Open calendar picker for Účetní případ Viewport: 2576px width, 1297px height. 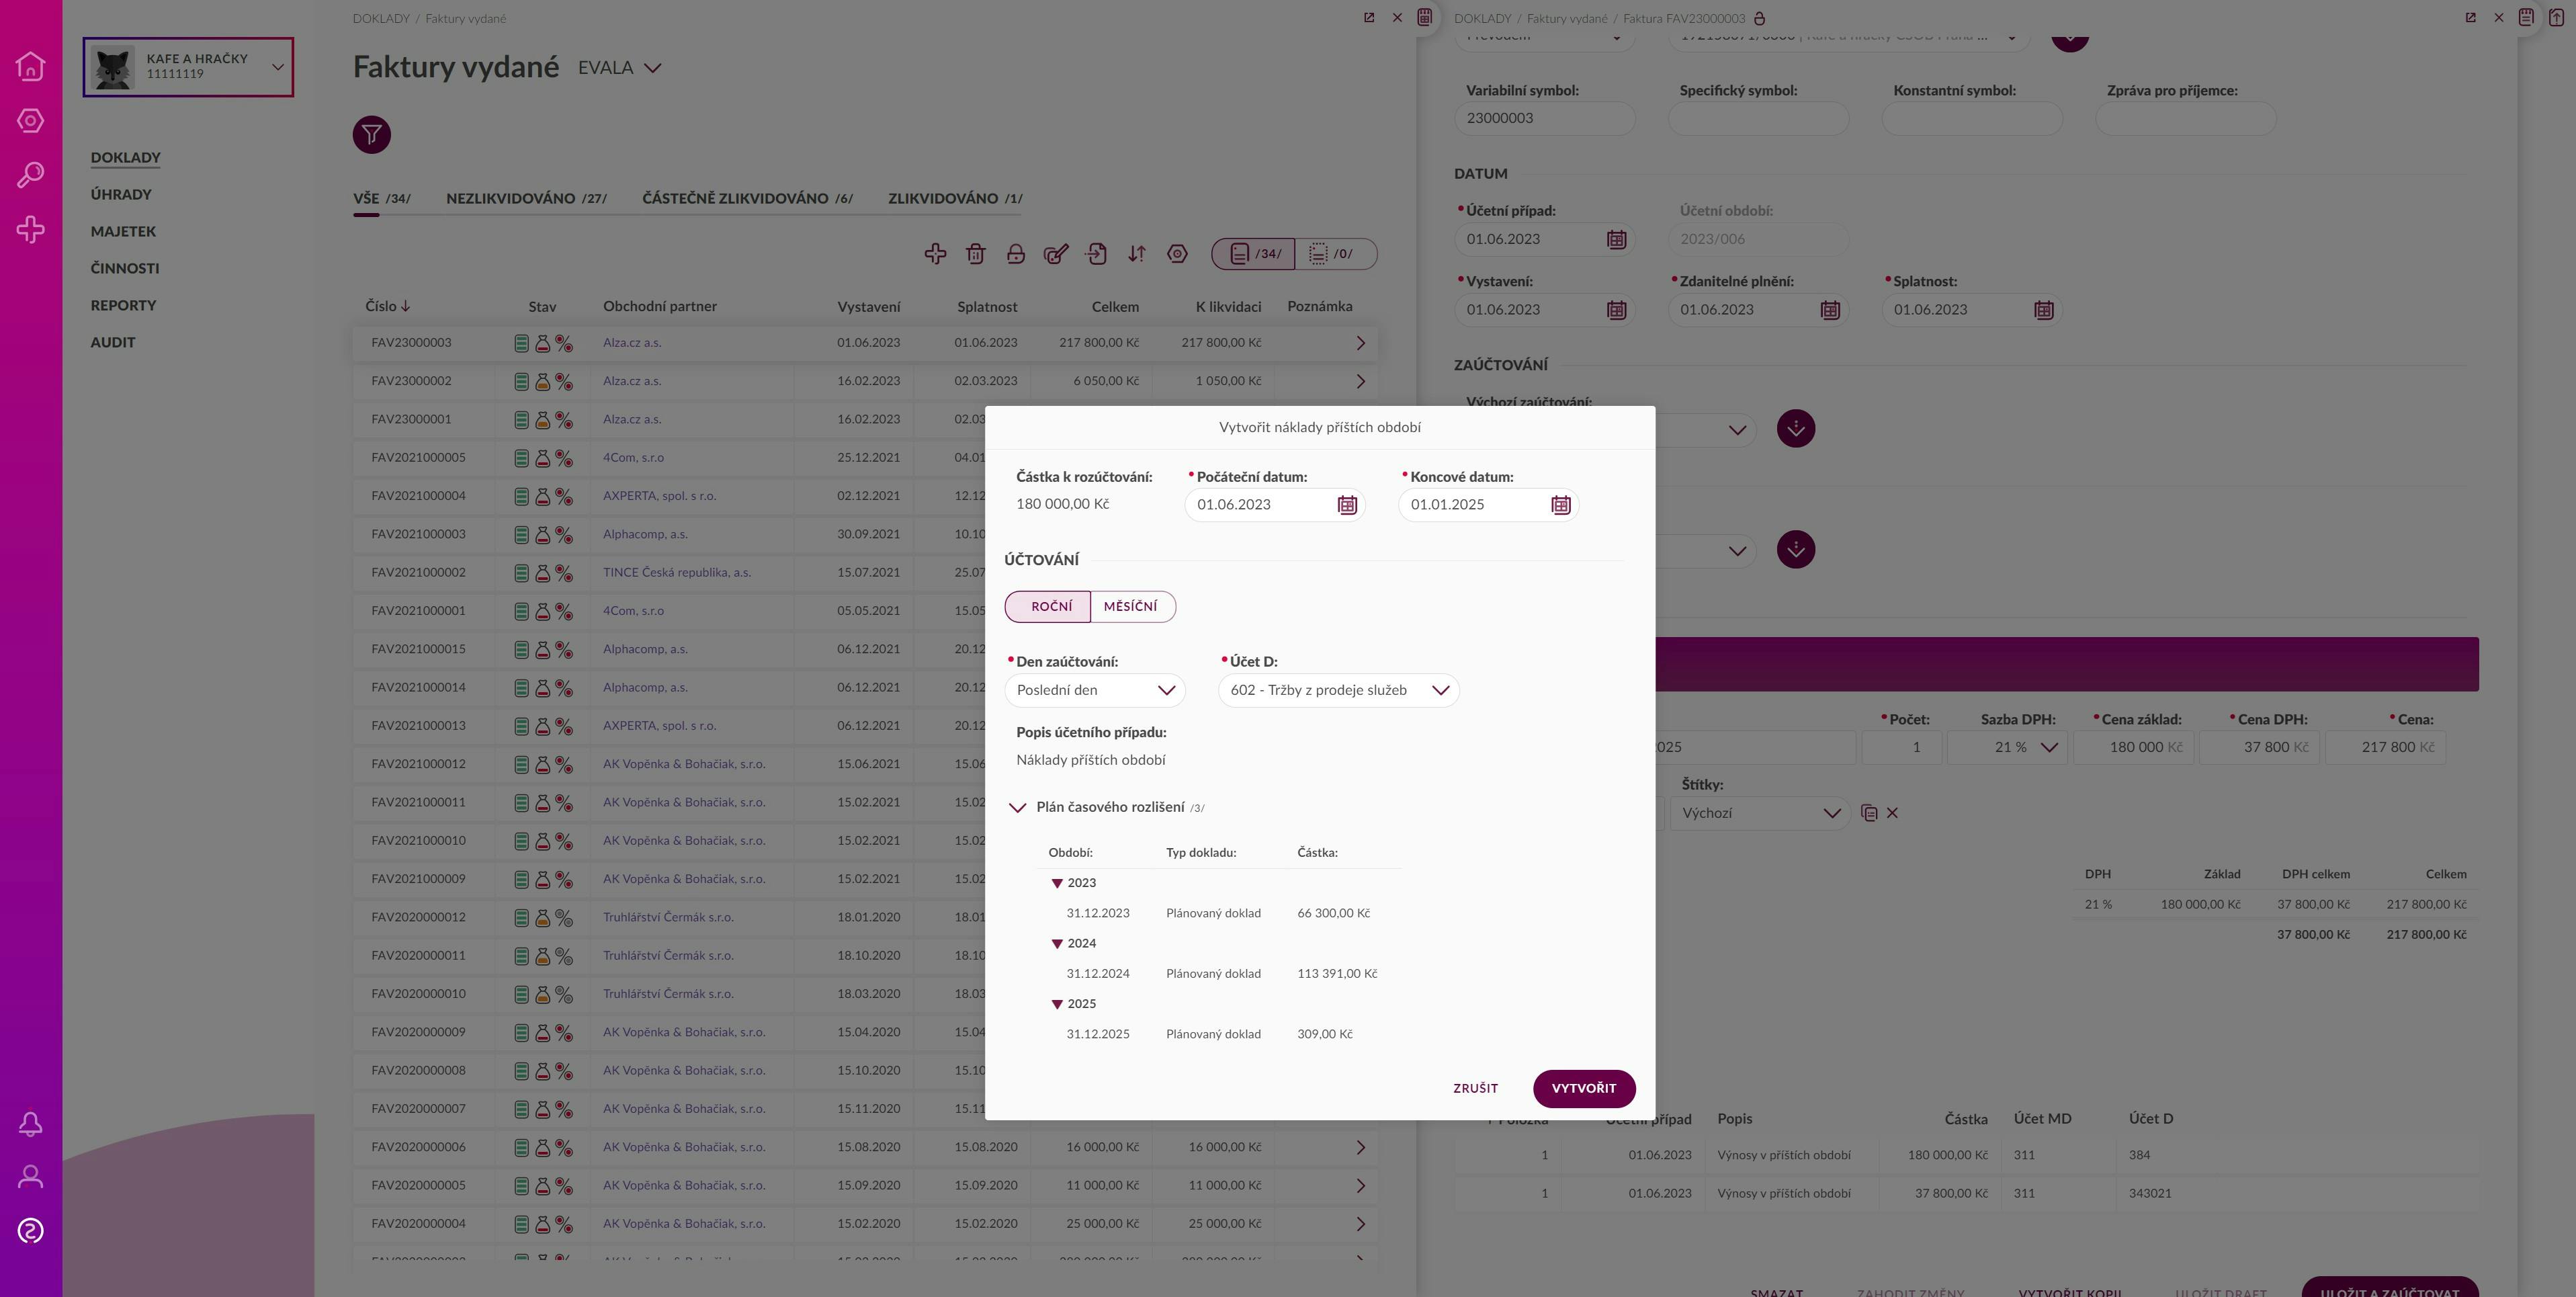(x=1616, y=239)
